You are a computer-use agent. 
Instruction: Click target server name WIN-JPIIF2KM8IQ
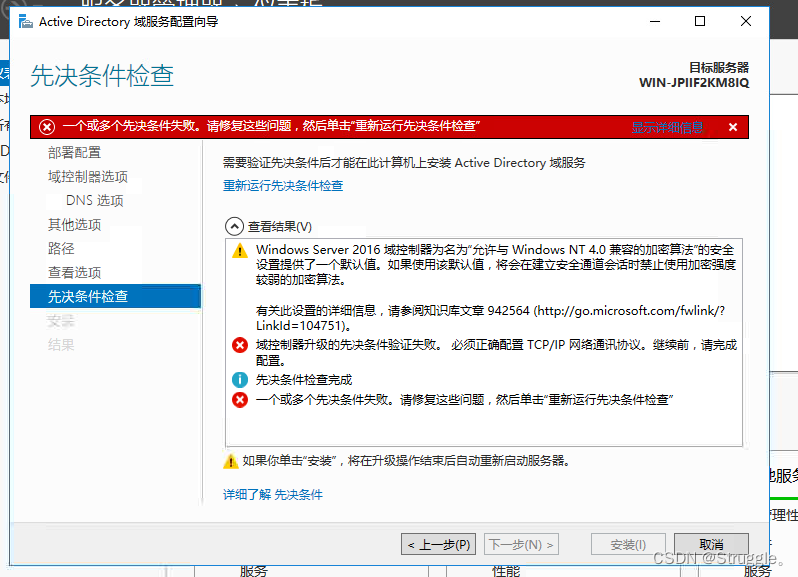point(694,82)
